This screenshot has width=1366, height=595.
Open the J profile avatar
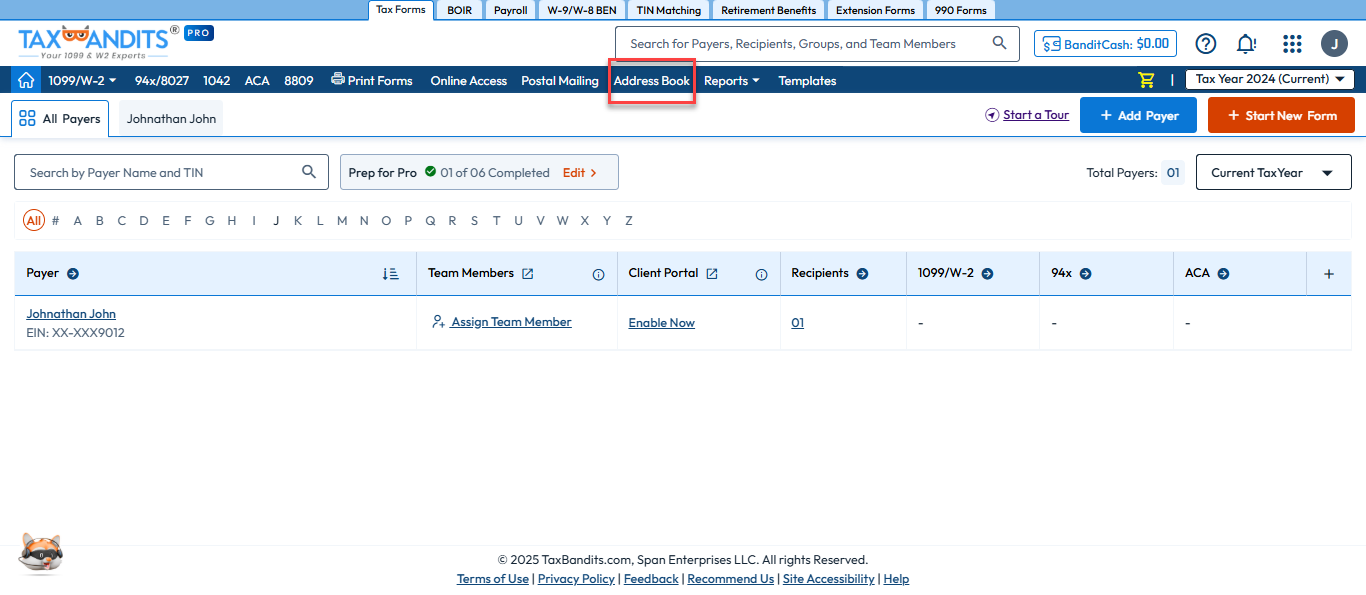(1334, 44)
